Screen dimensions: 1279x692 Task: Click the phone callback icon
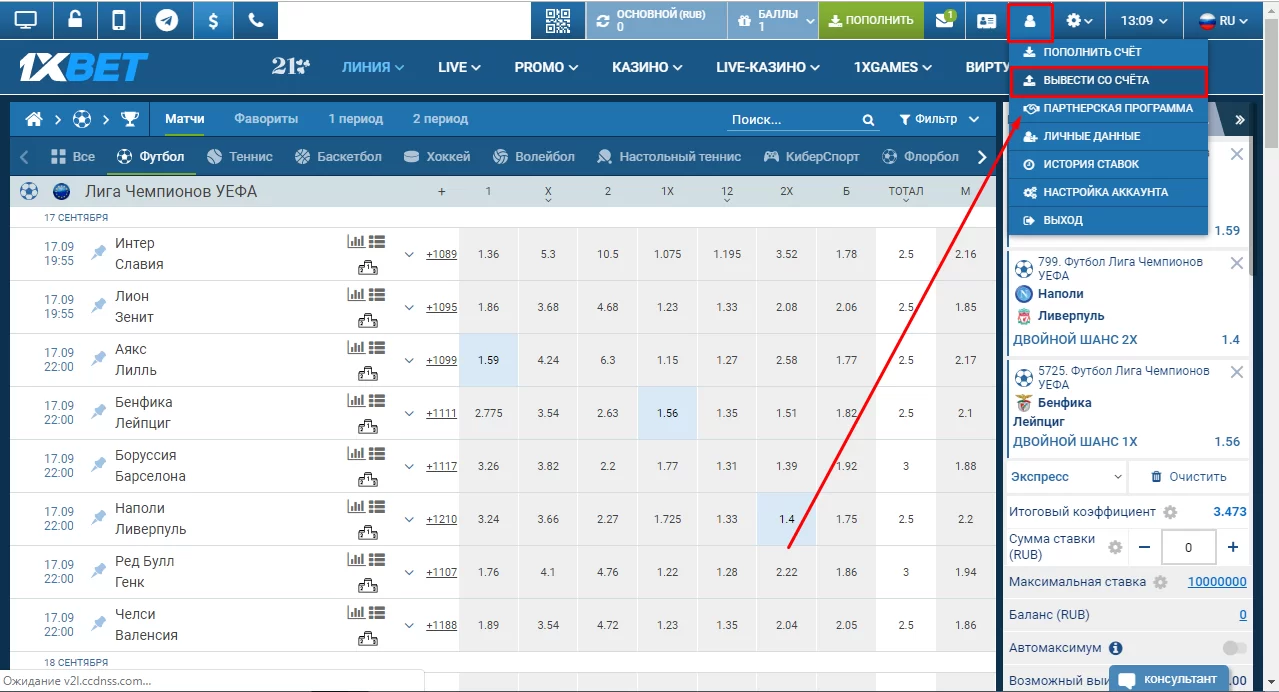(x=256, y=20)
